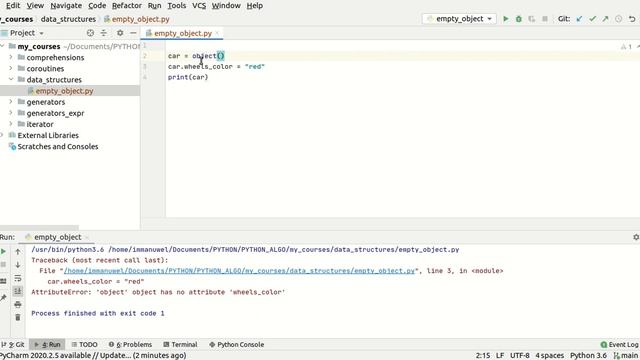This screenshot has height=360, width=640.
Task: Show Git history clock icon
Action: click(618, 19)
